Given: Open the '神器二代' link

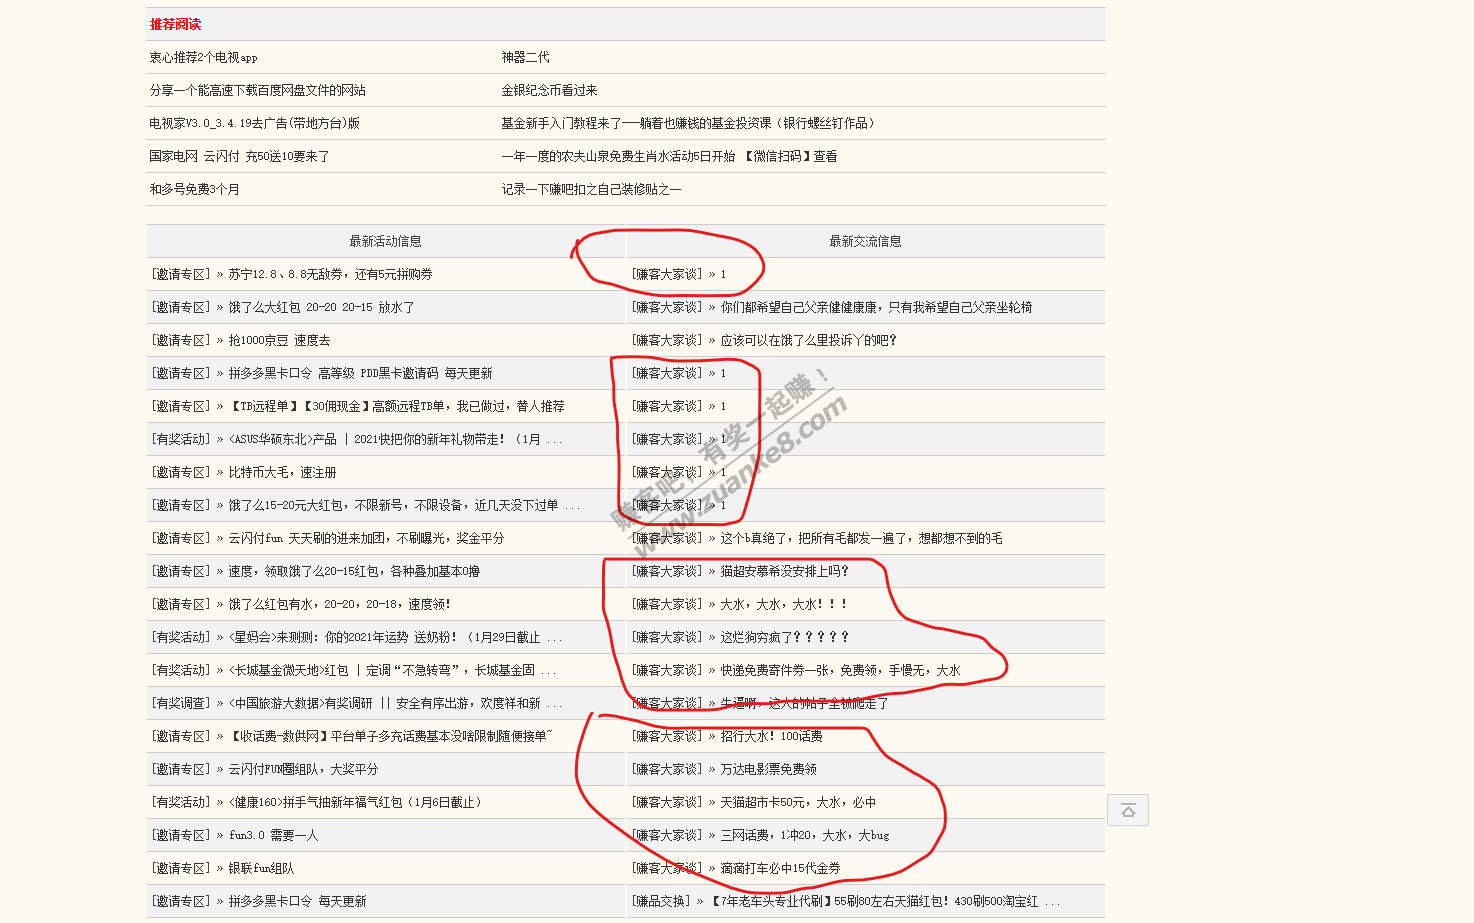Looking at the screenshot, I should point(526,58).
